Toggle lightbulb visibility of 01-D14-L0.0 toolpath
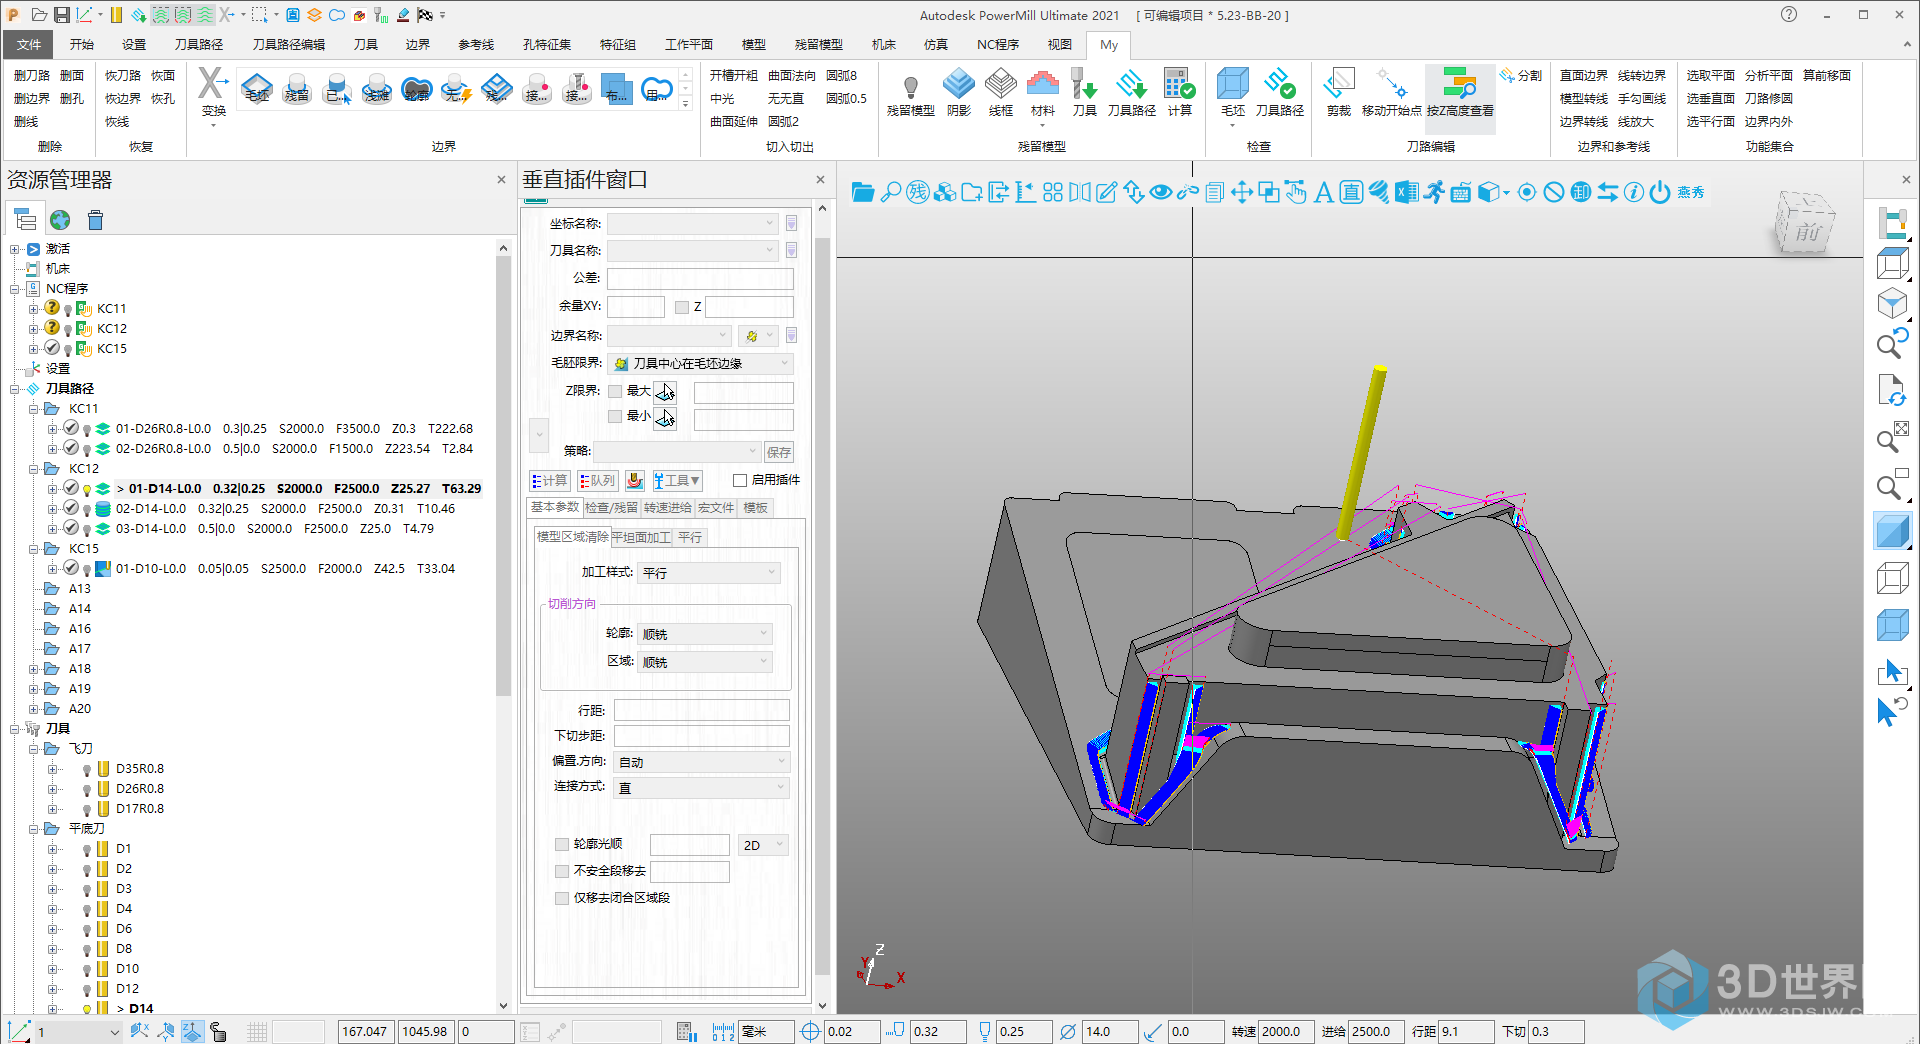Screen dimensions: 1920x1044 87,490
